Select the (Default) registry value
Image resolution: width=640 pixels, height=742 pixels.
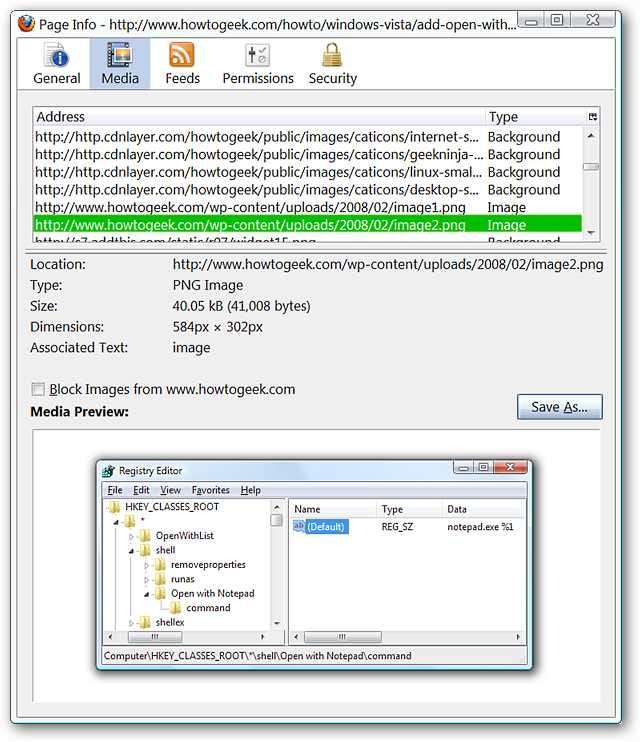(326, 527)
